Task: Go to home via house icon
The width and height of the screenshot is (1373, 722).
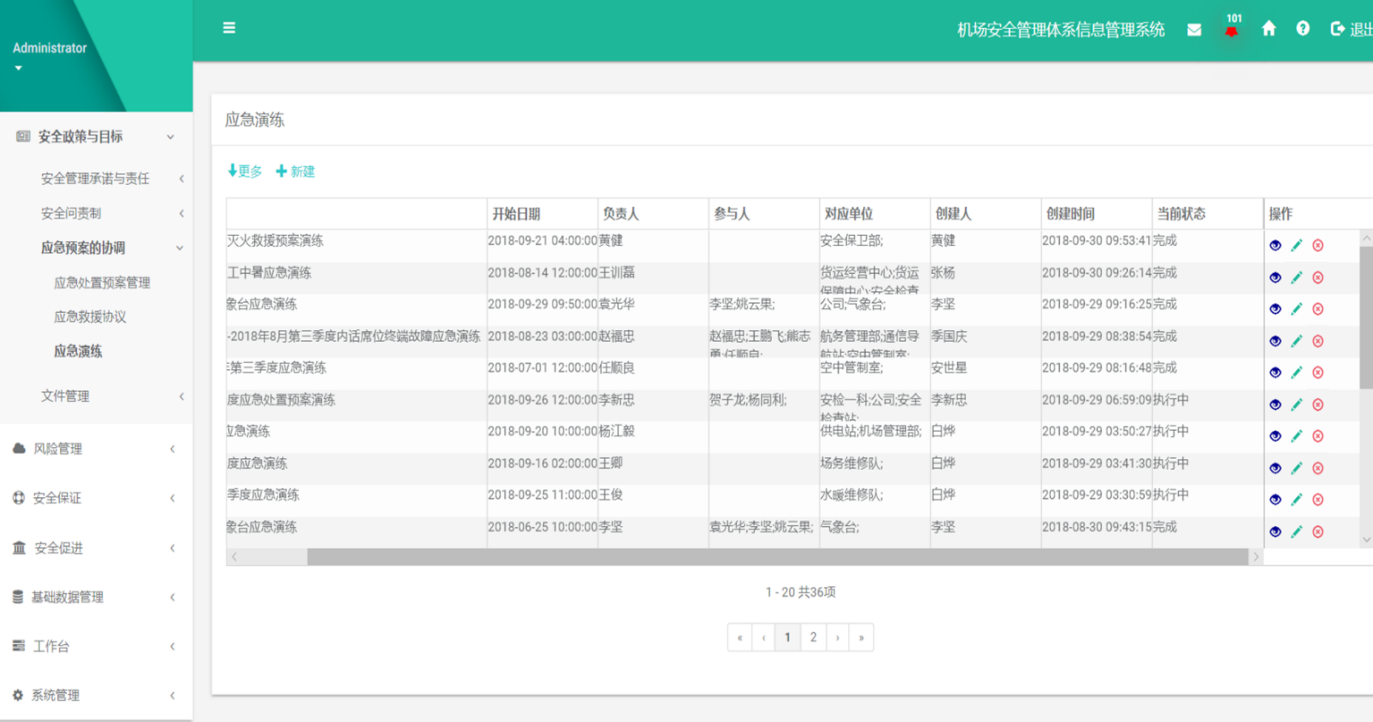Action: click(1269, 29)
